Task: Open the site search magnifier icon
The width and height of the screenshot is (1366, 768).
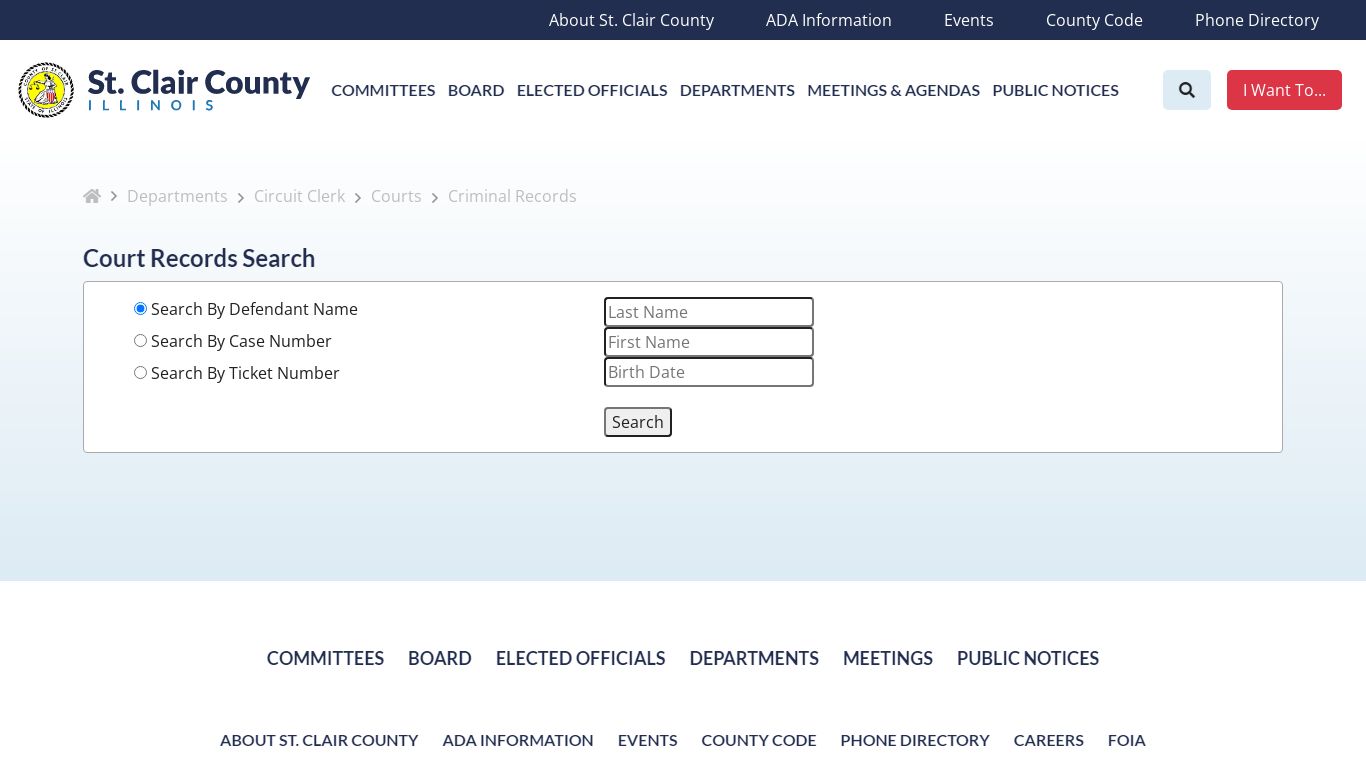Action: 1187,90
